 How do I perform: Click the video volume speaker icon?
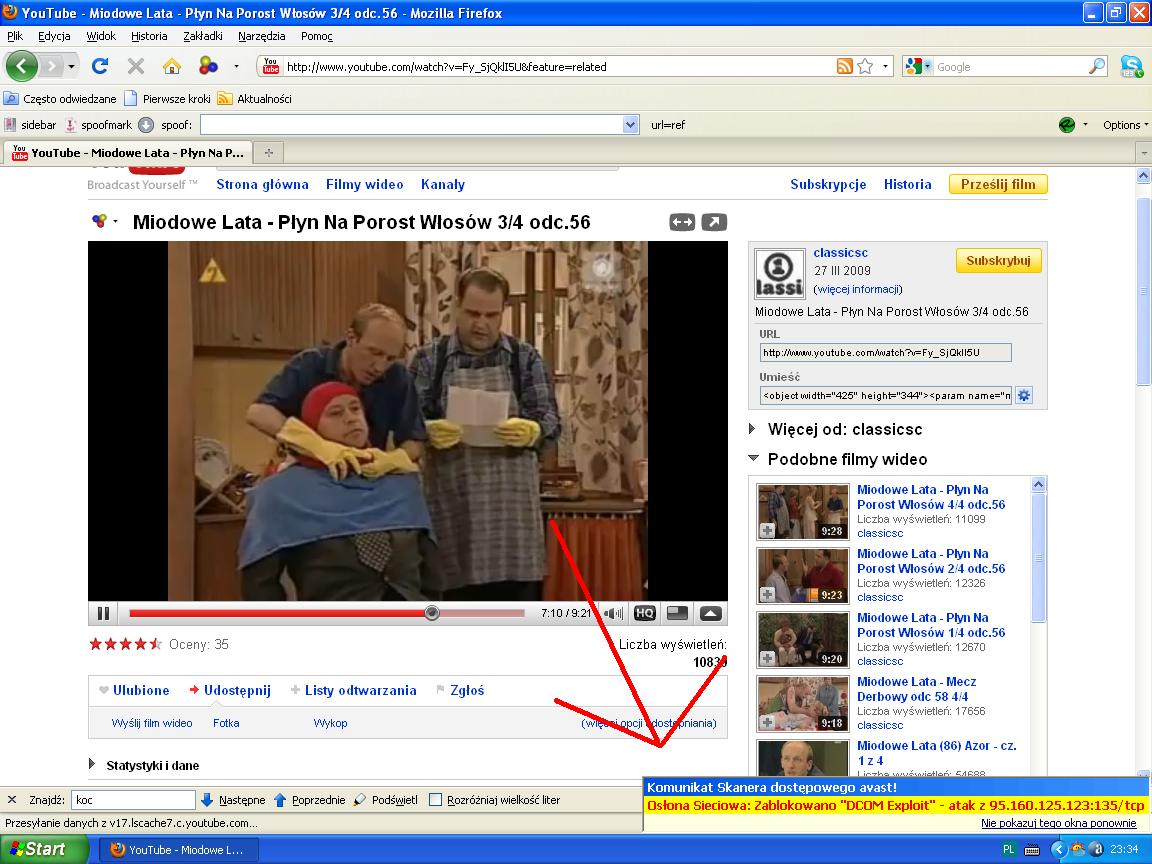pyautogui.click(x=613, y=613)
